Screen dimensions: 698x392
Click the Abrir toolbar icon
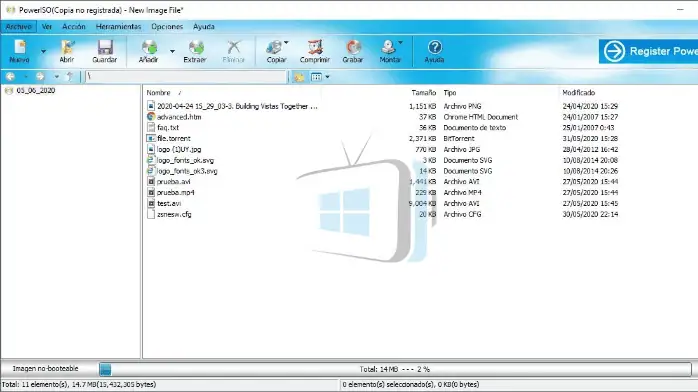point(67,51)
